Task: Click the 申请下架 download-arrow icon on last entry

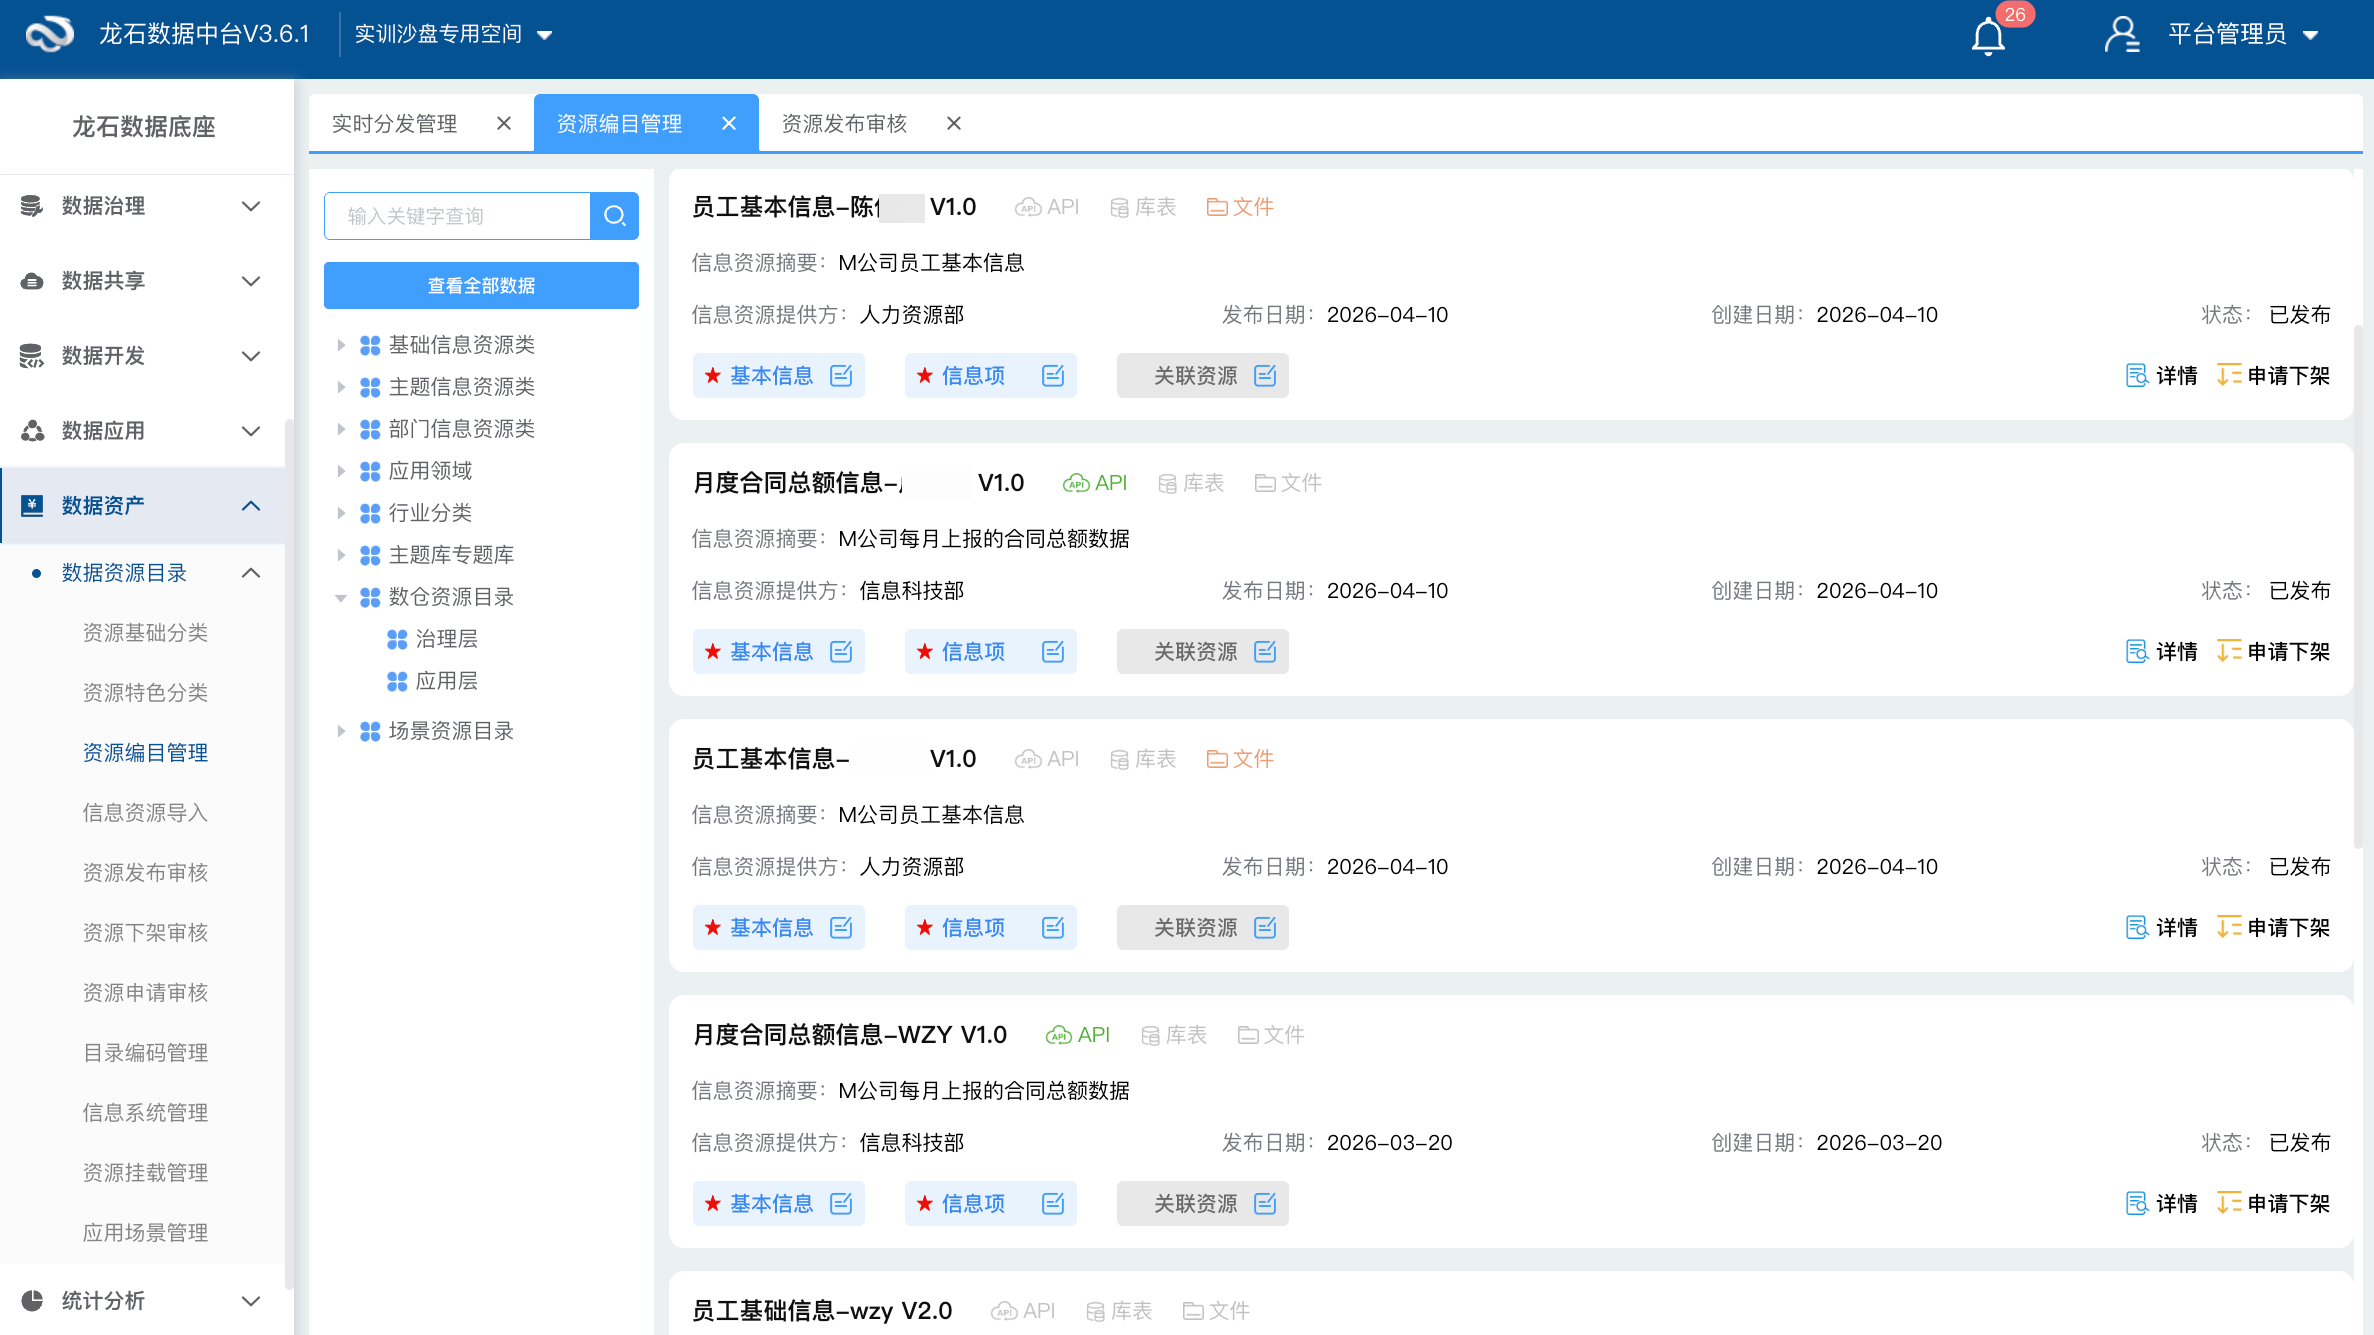Action: (2227, 1203)
